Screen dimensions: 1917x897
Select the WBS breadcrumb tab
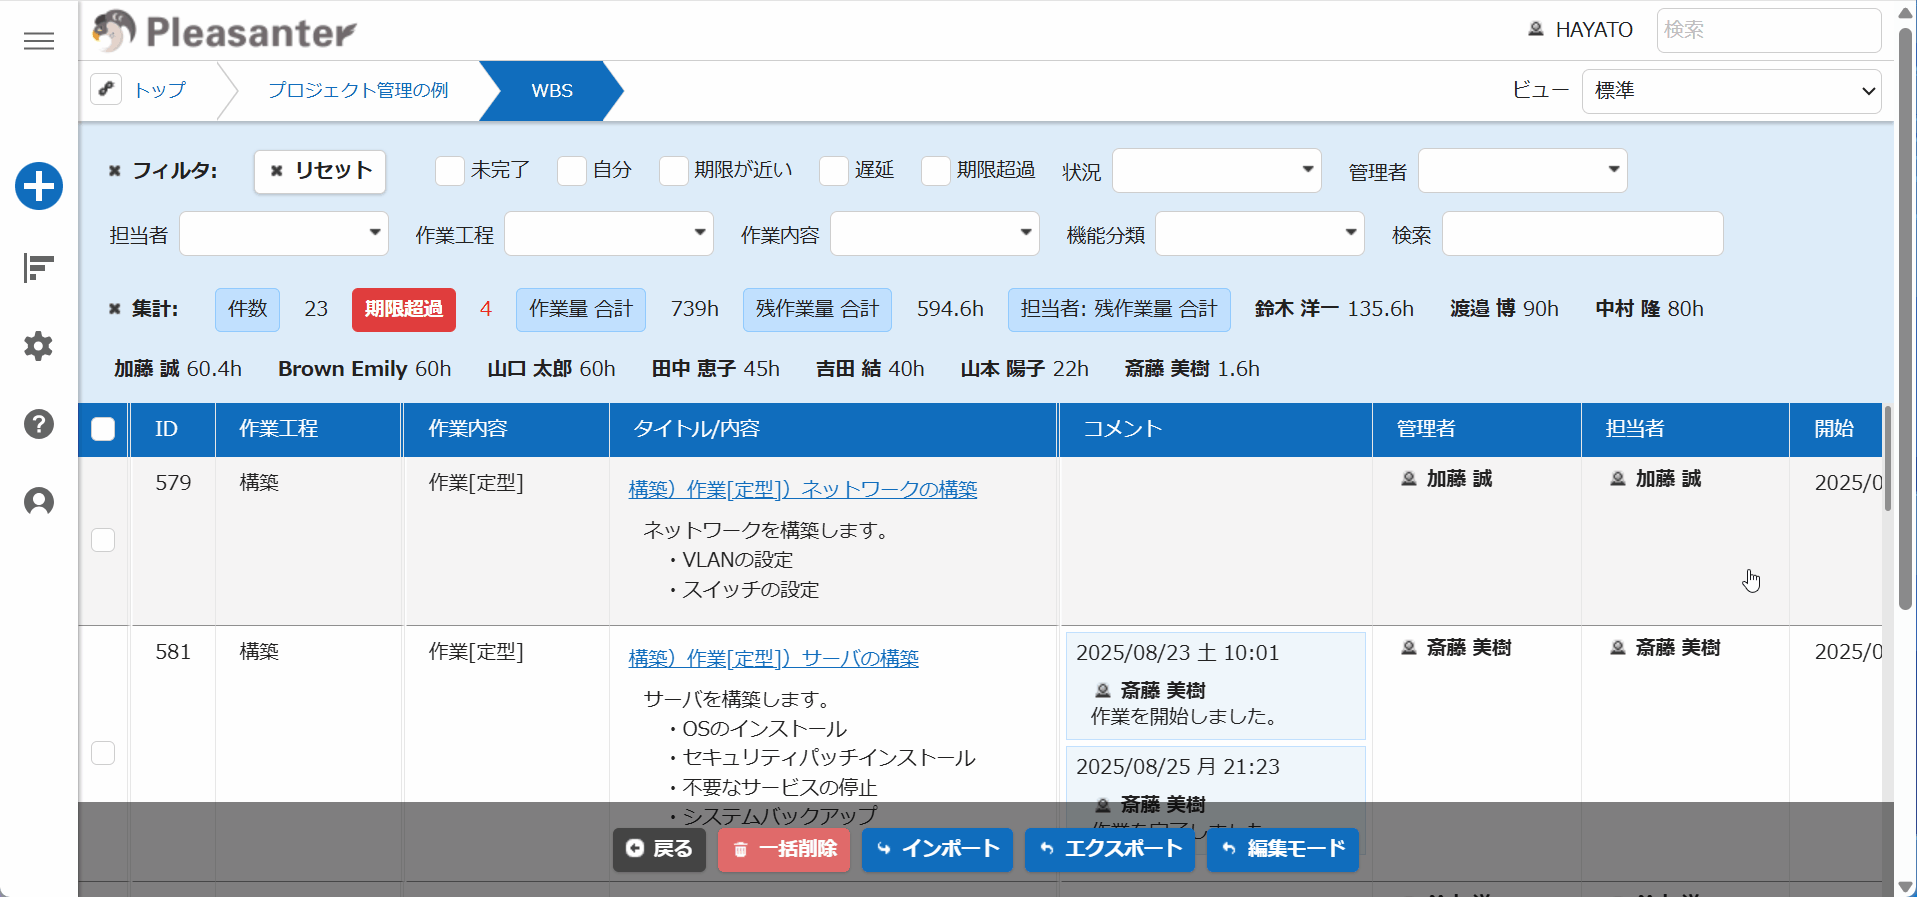[x=552, y=90]
